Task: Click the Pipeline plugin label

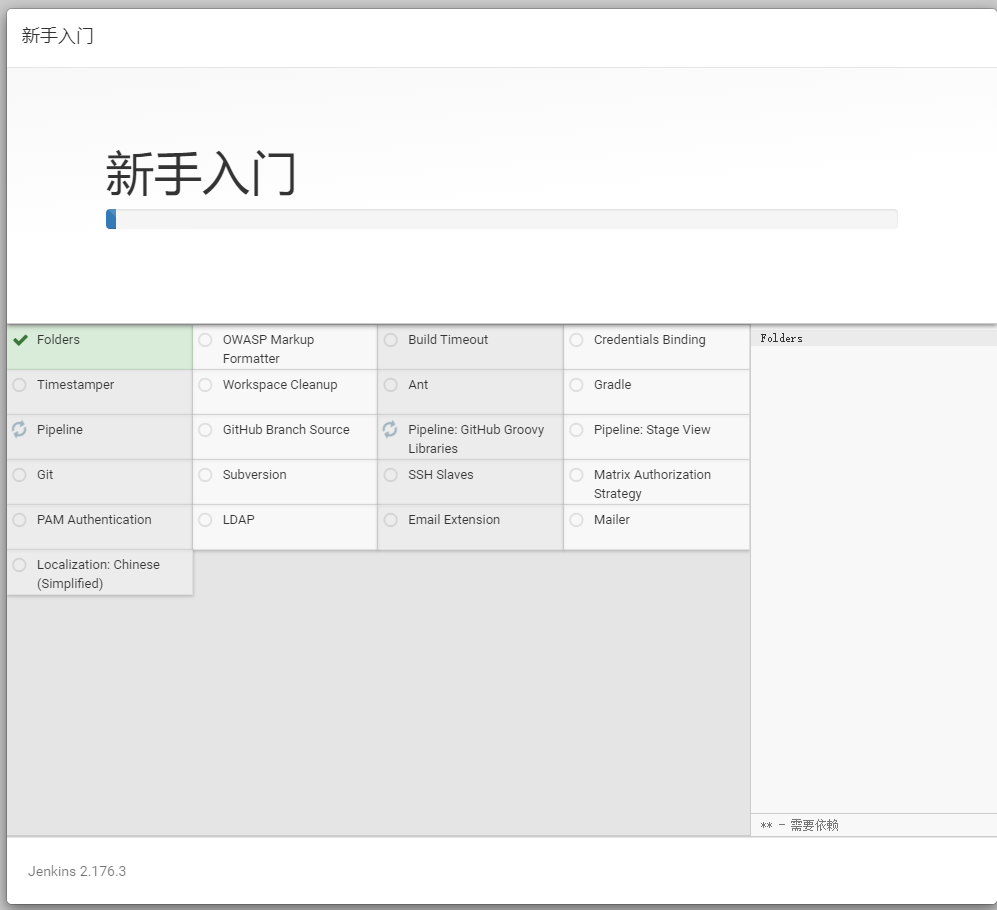Action: tap(60, 430)
